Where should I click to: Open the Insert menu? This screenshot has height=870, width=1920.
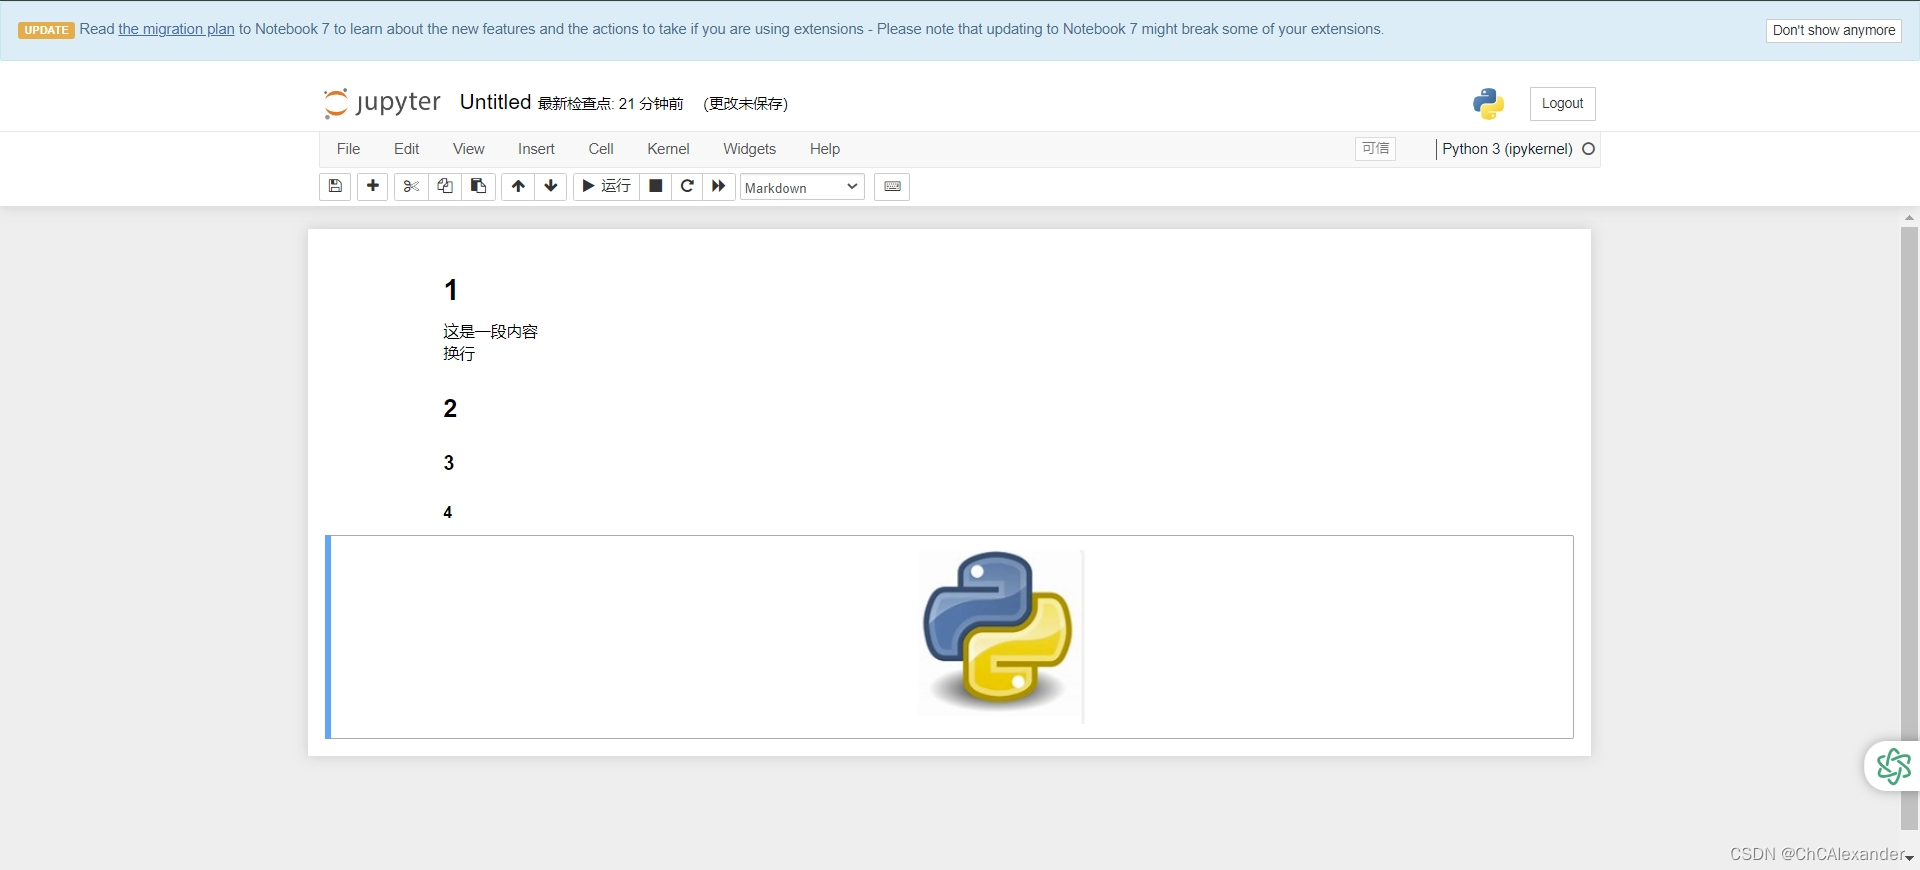click(536, 149)
